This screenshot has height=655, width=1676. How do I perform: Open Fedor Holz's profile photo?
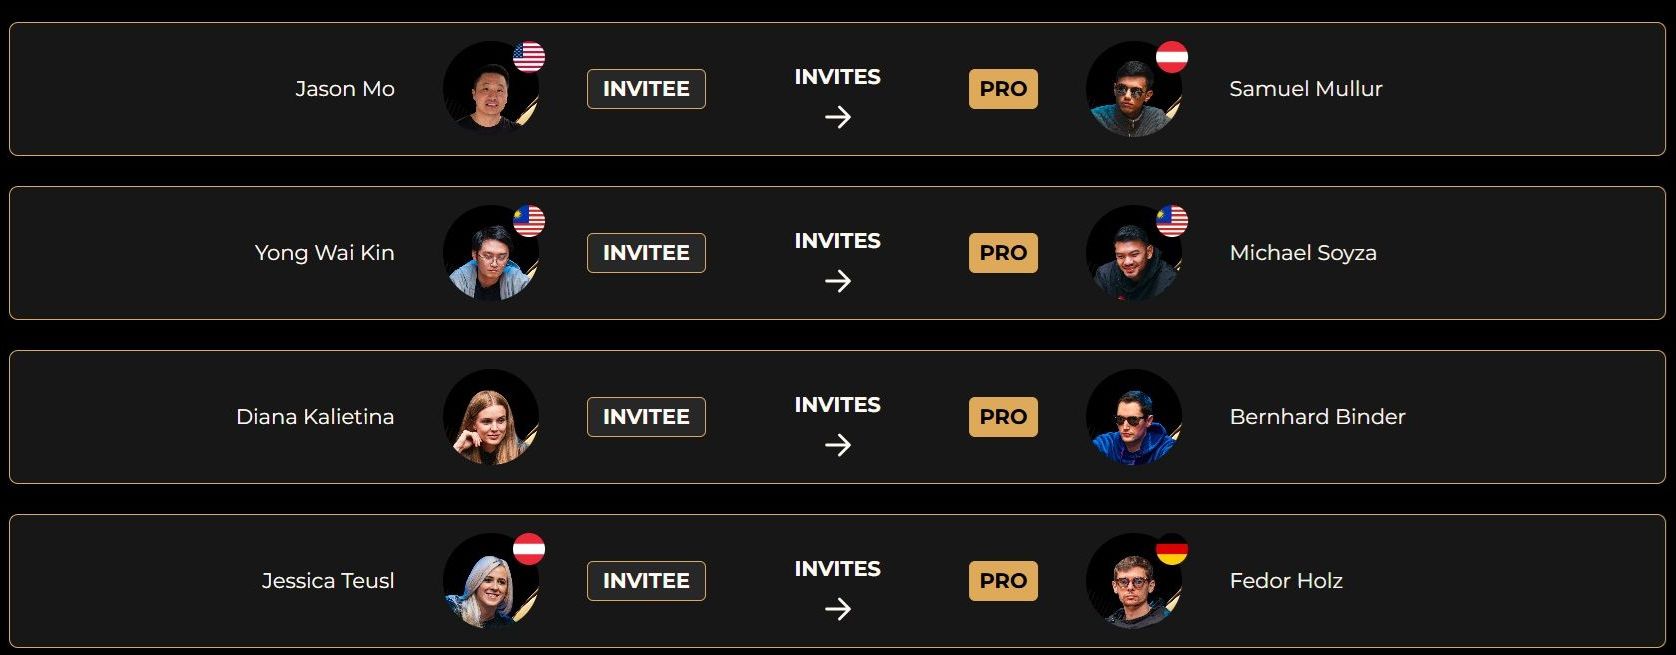pos(1134,581)
